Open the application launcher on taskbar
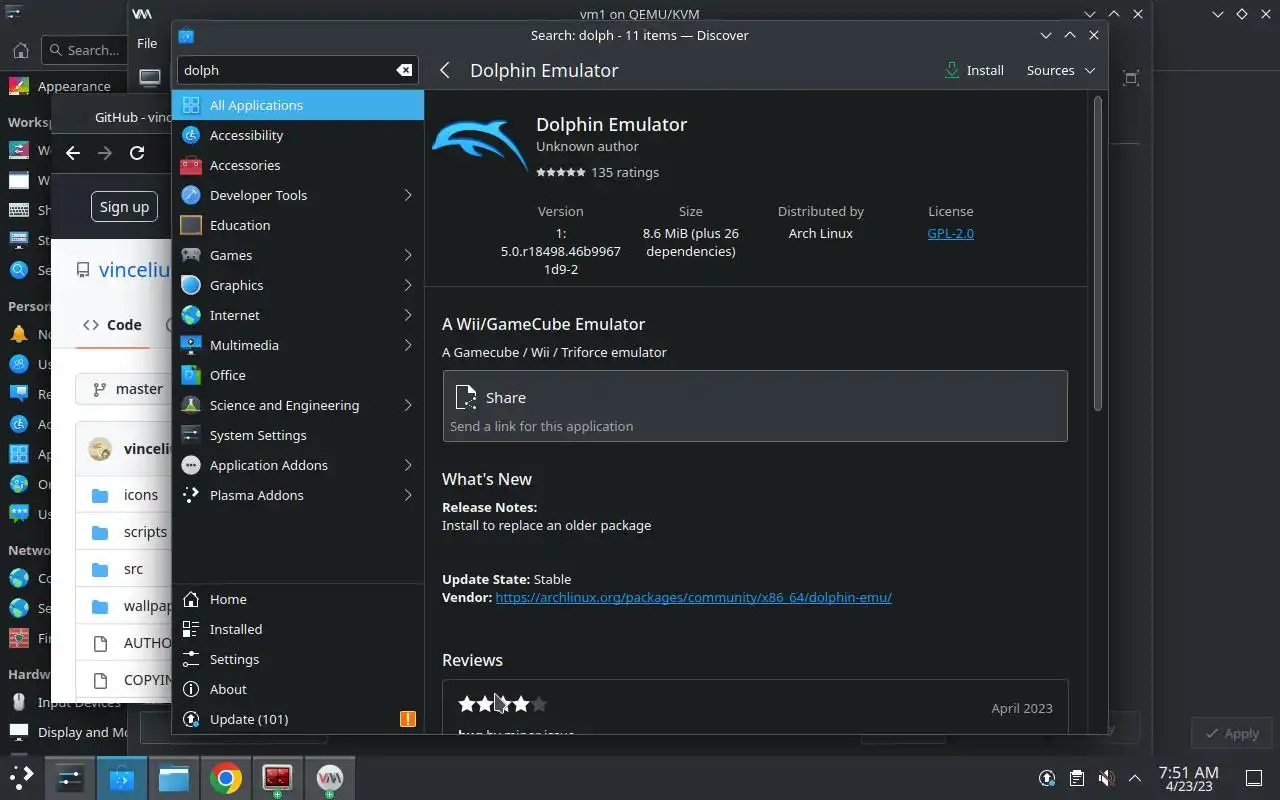The width and height of the screenshot is (1280, 800). [x=21, y=777]
